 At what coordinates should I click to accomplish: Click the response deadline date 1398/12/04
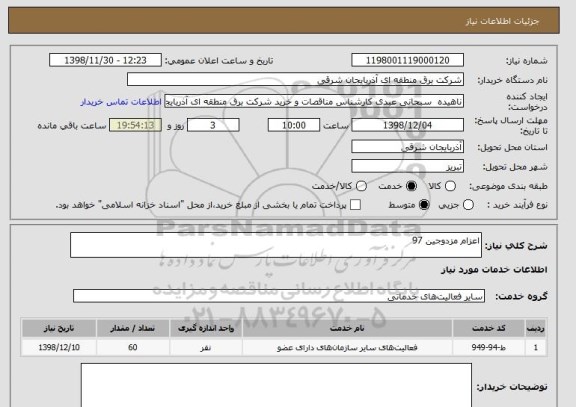point(407,125)
